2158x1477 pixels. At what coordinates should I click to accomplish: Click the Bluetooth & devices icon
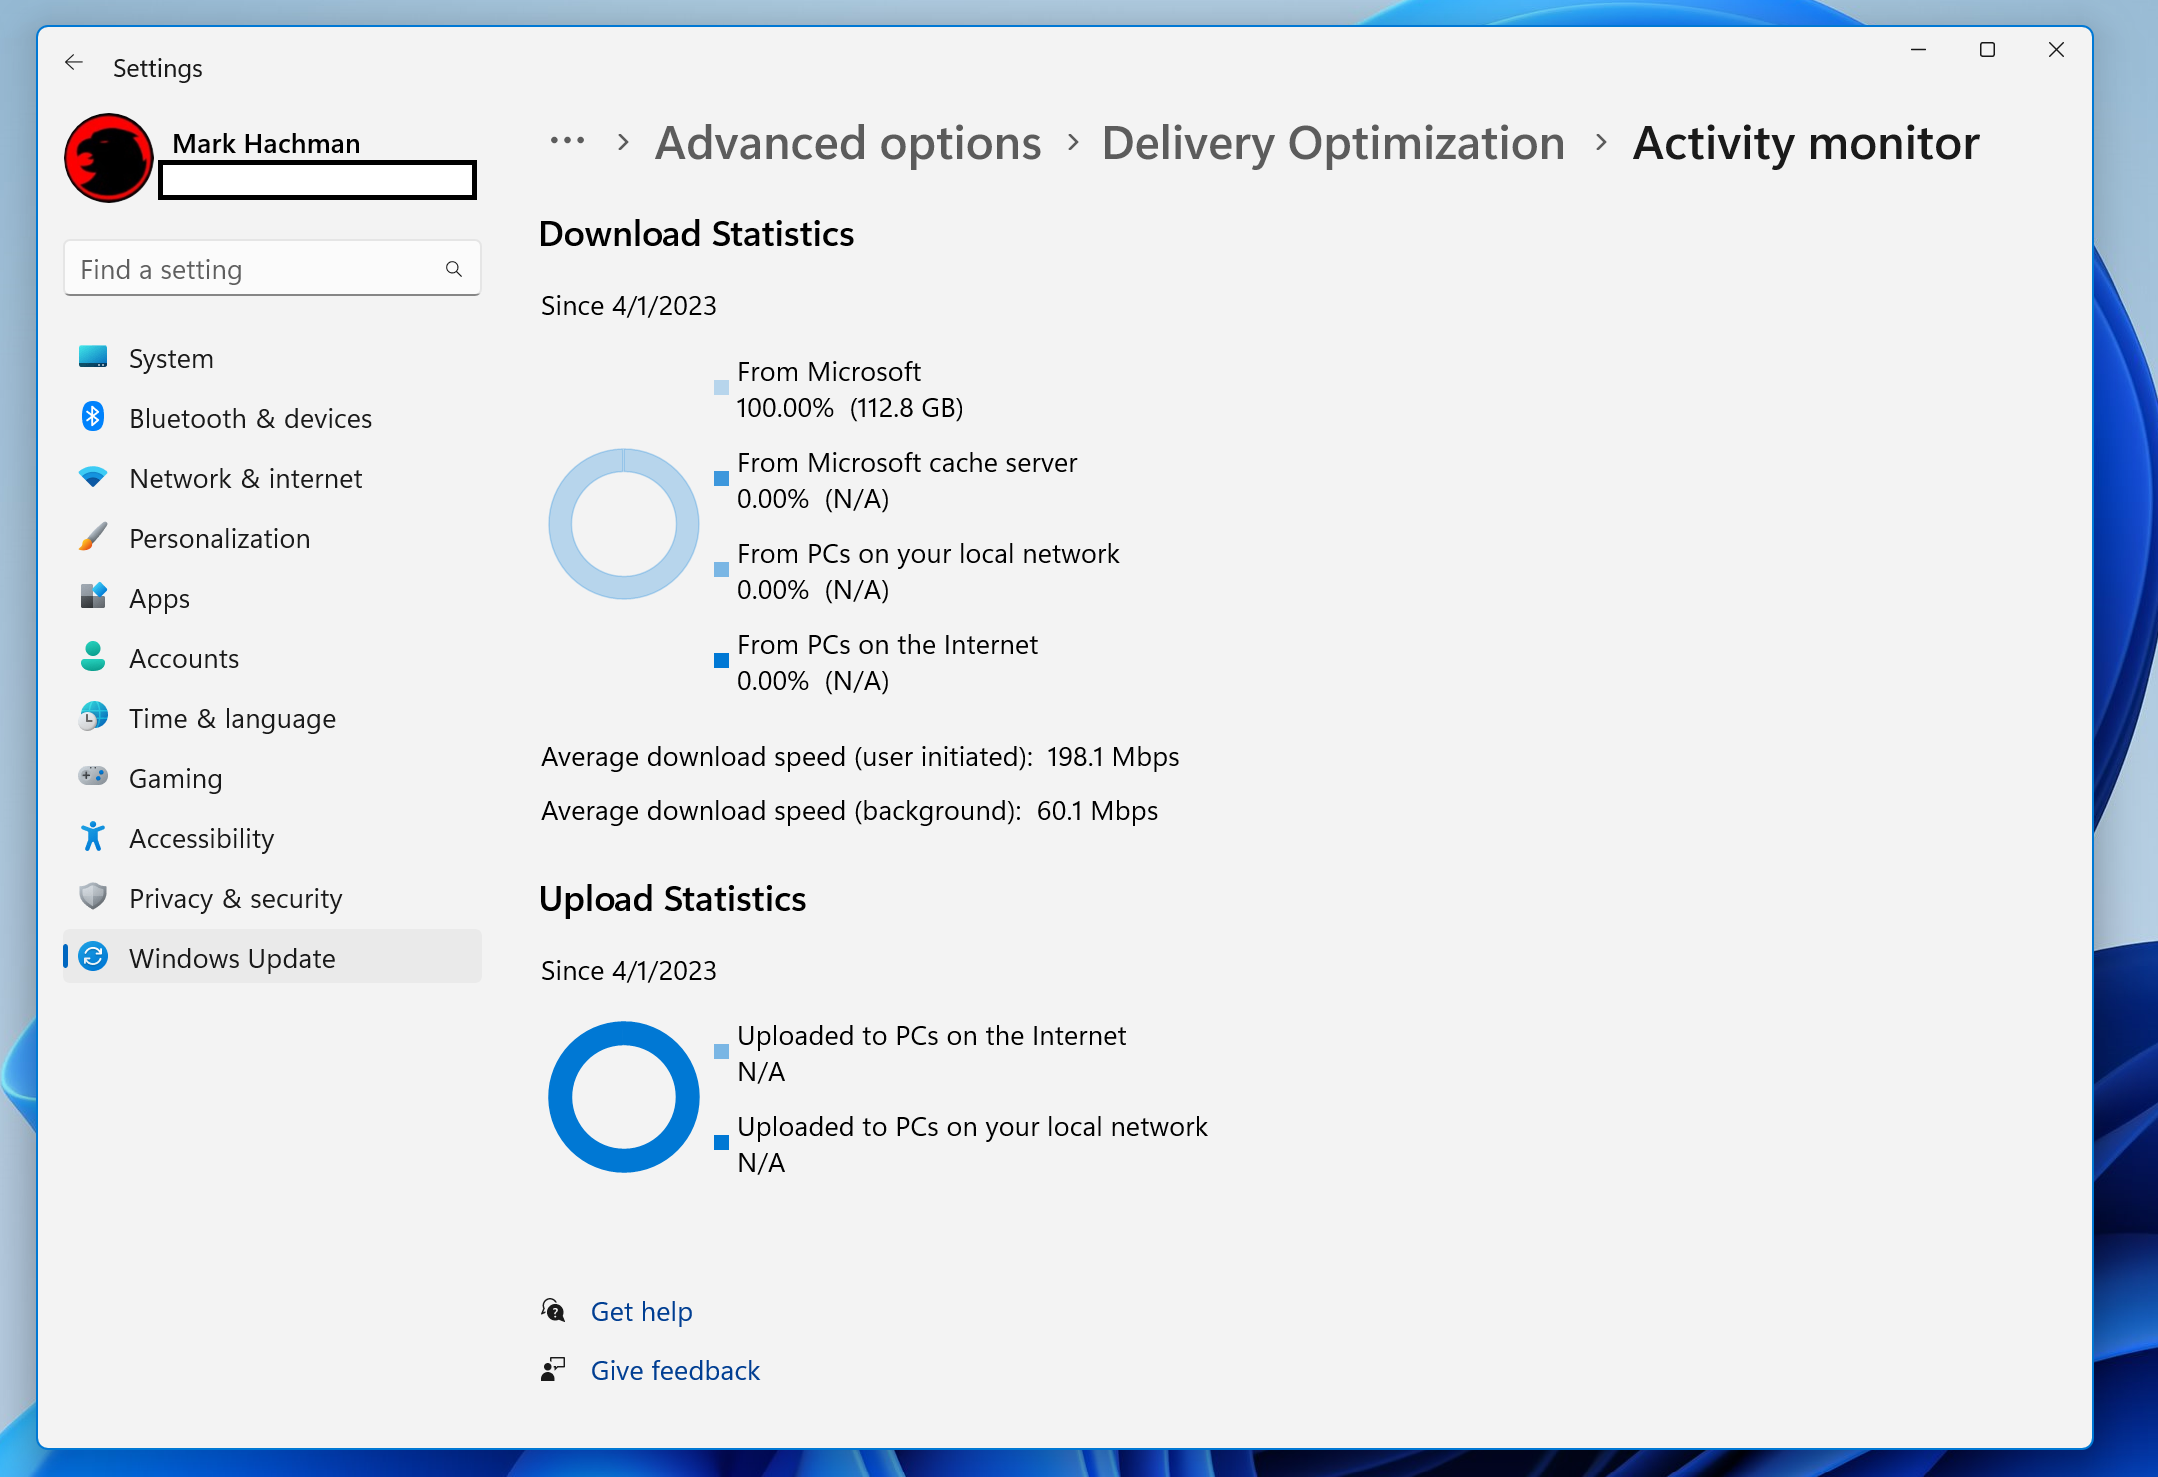click(x=93, y=418)
